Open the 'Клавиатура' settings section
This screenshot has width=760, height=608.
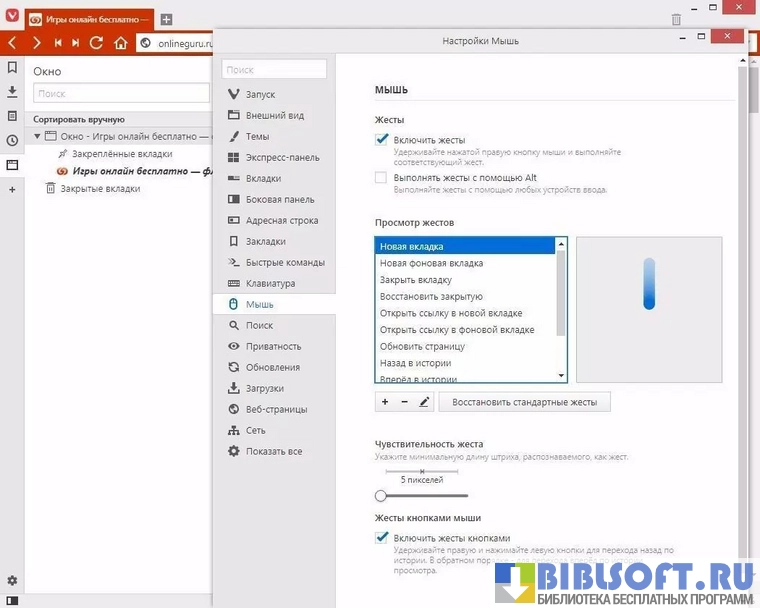point(270,283)
